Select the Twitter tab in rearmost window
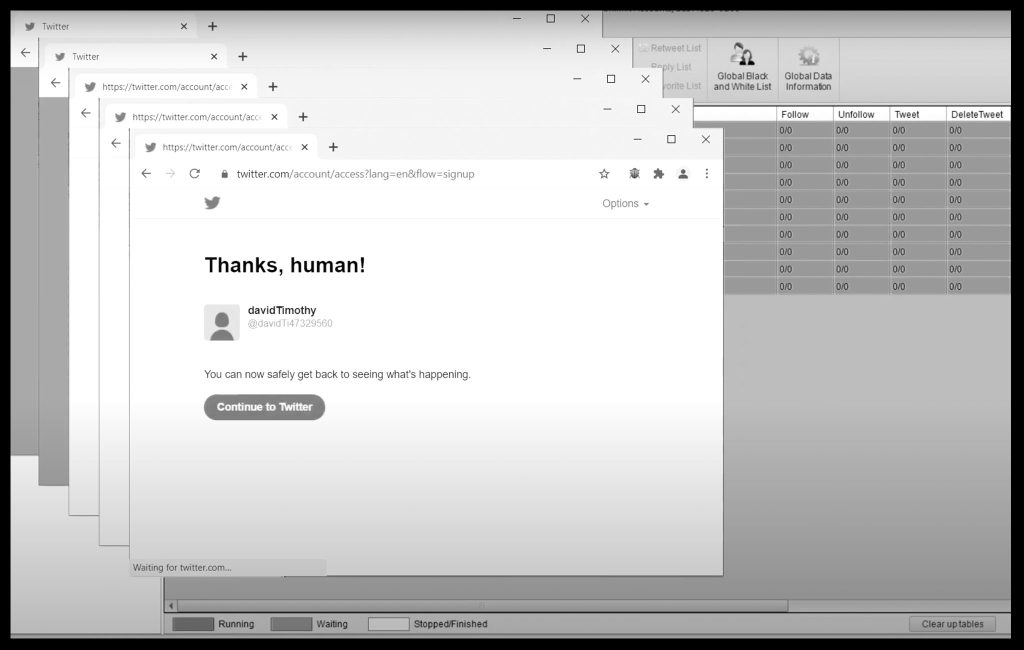The image size is (1024, 650). [x=104, y=26]
